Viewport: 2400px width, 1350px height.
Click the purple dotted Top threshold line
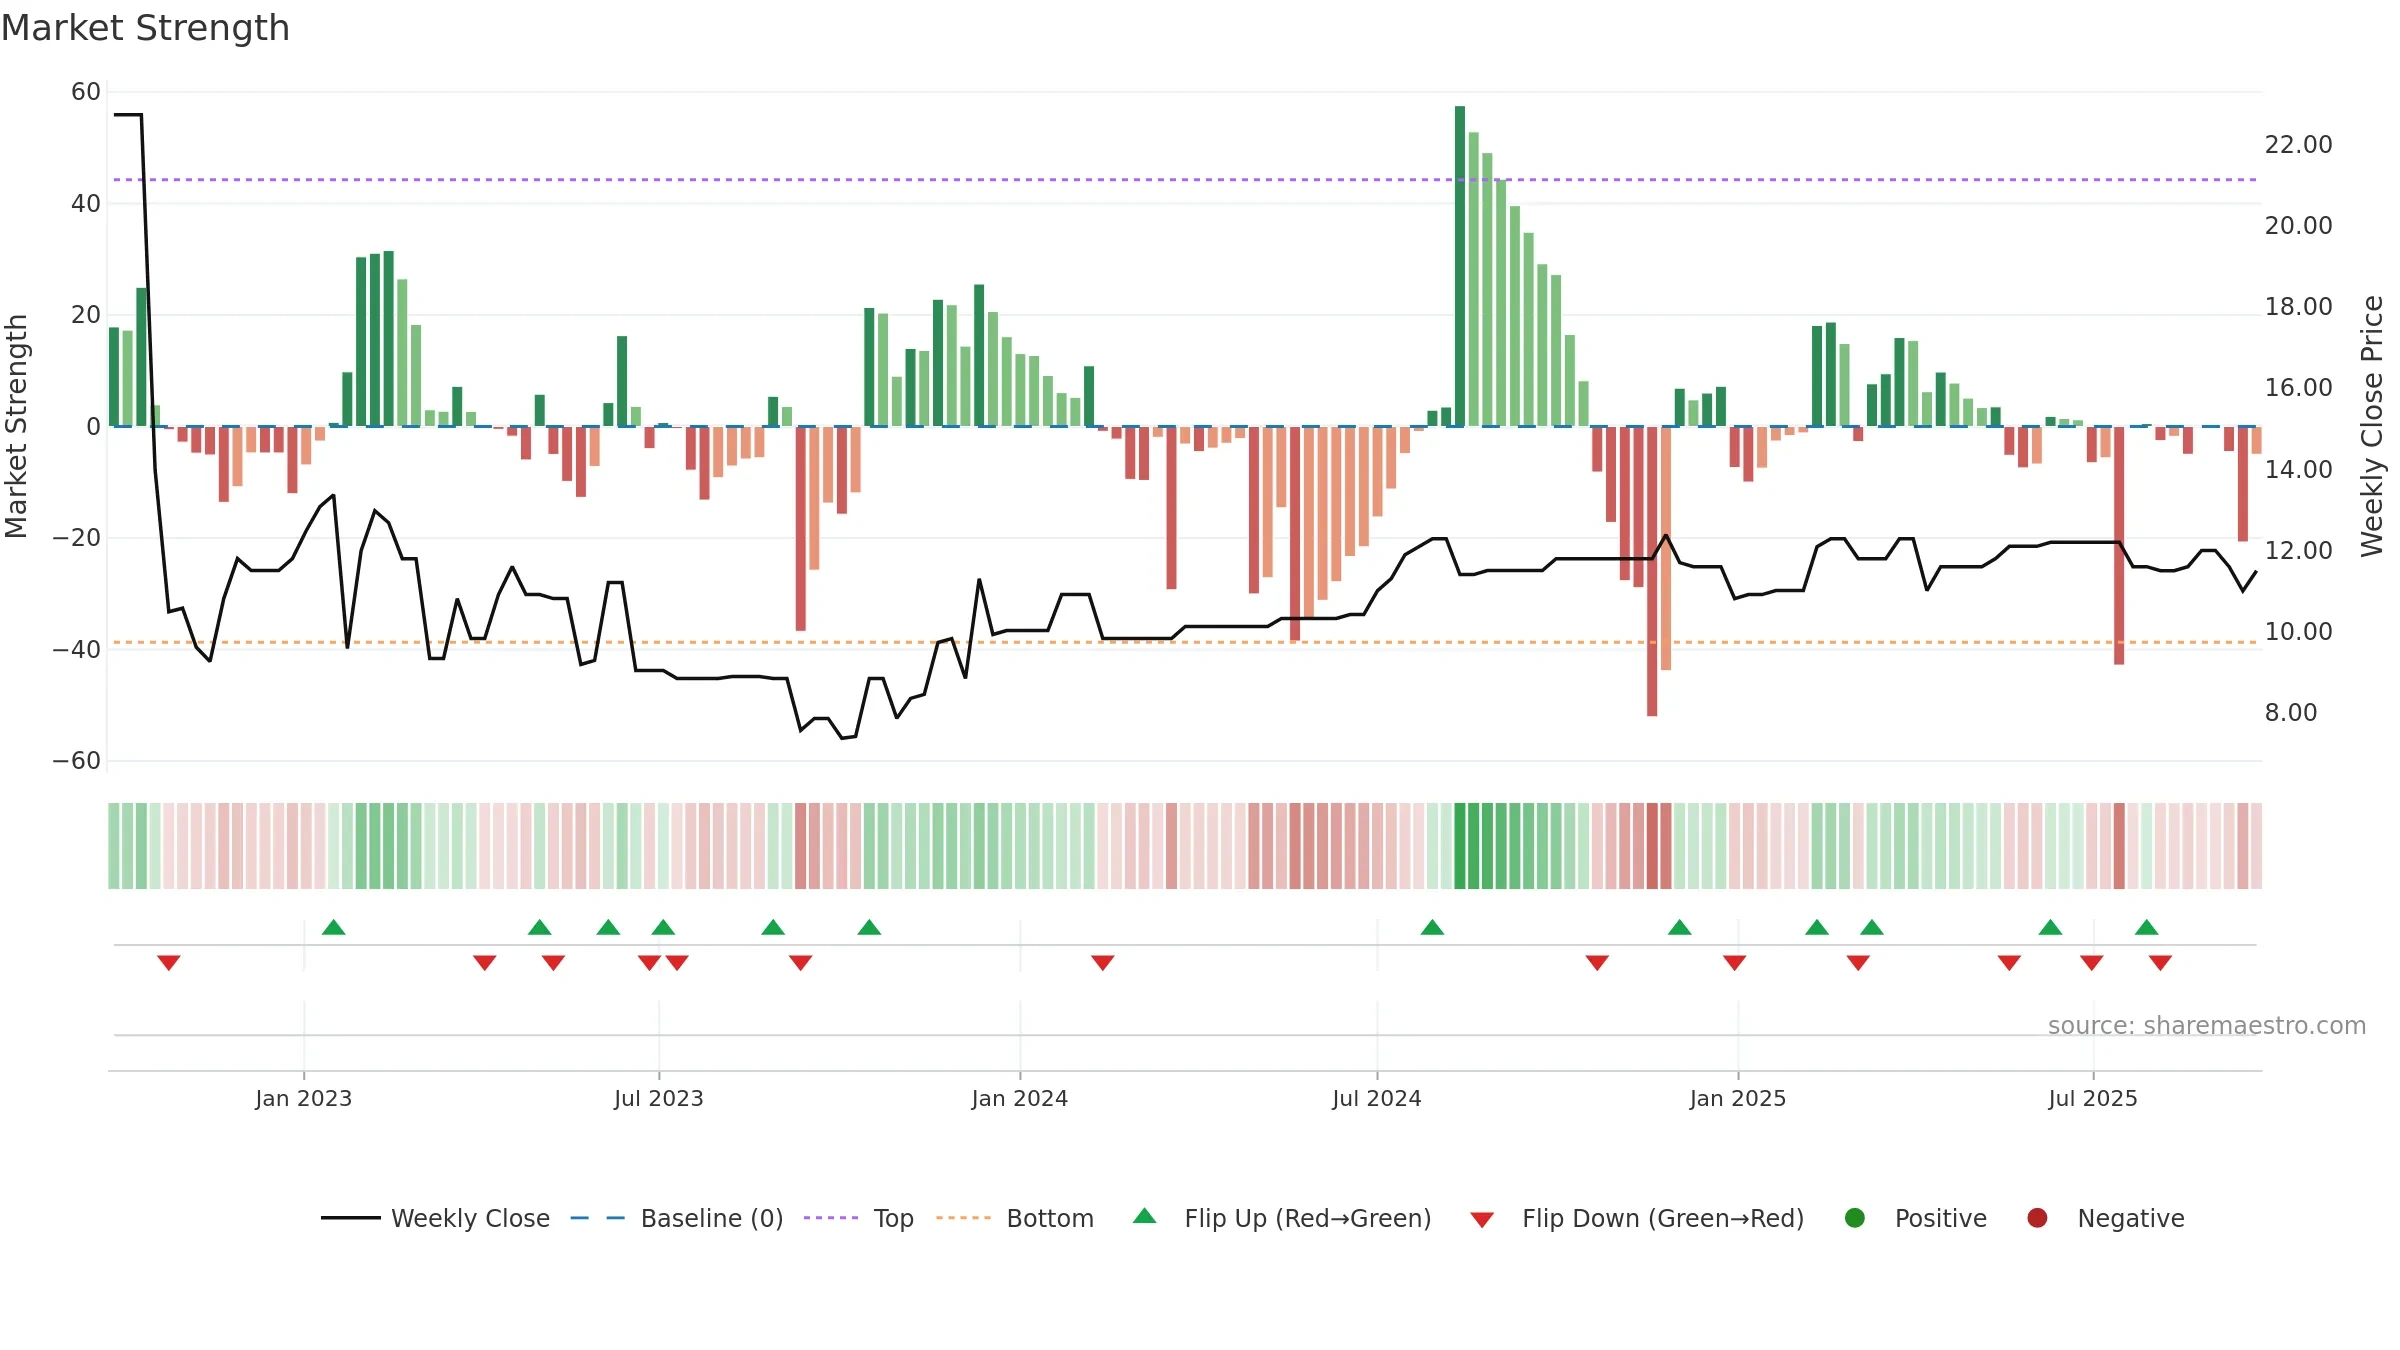click(x=1185, y=180)
